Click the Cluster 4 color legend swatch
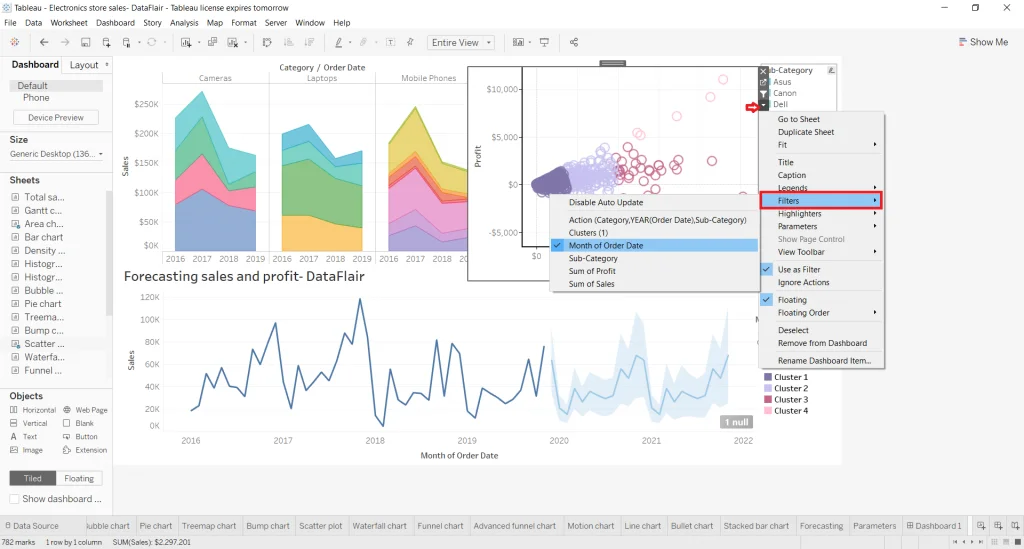 coord(768,411)
